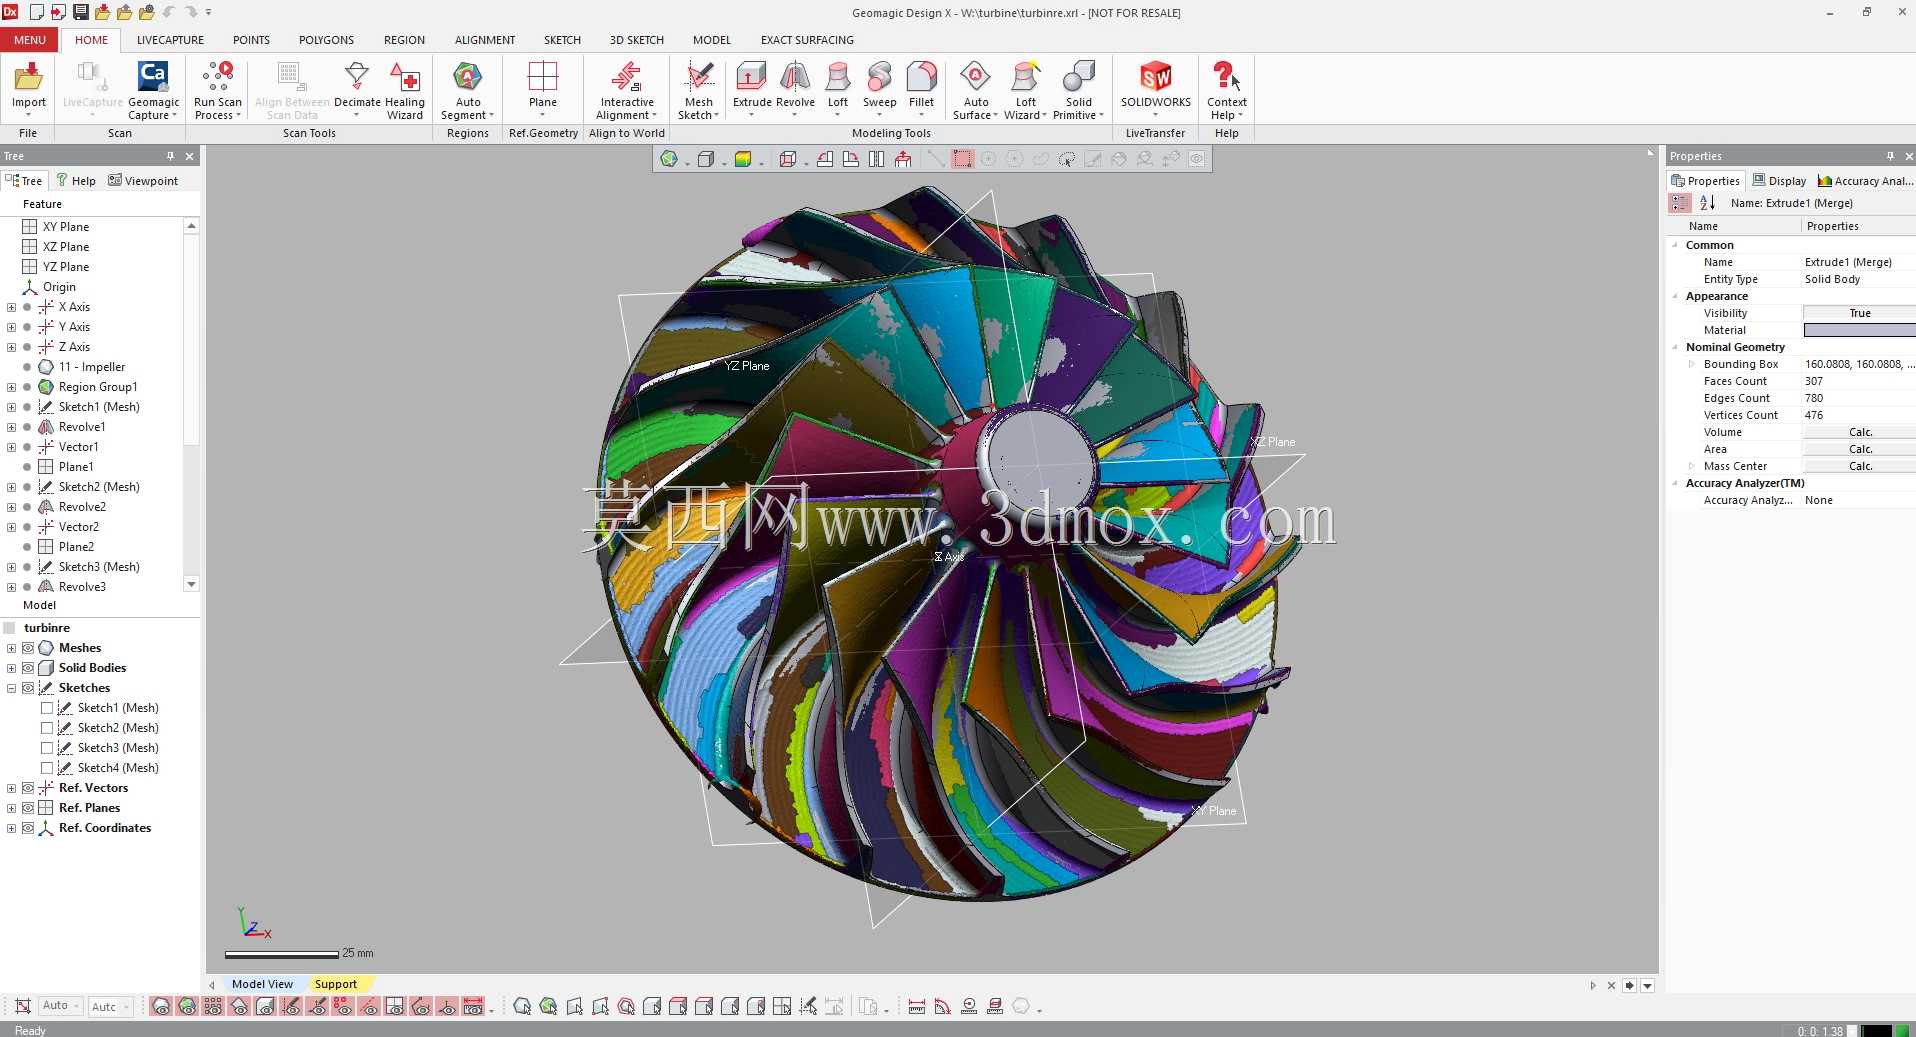The height and width of the screenshot is (1037, 1916).
Task: Open the Display properties tab
Action: pyautogui.click(x=1779, y=181)
